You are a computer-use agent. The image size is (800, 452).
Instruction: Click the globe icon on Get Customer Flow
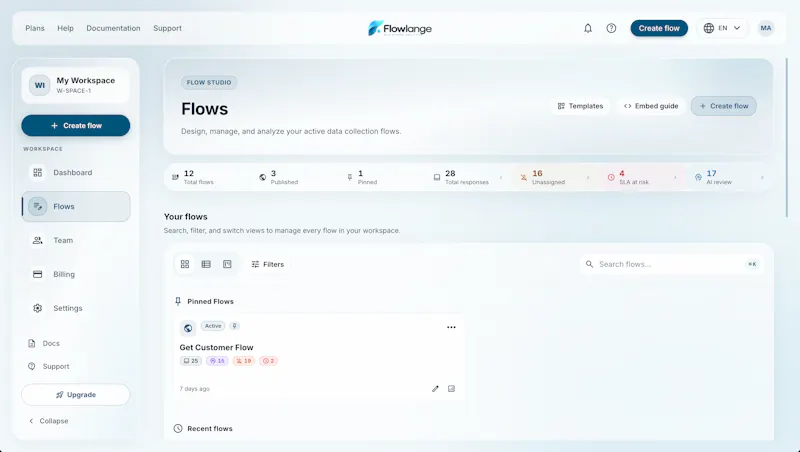coord(188,328)
